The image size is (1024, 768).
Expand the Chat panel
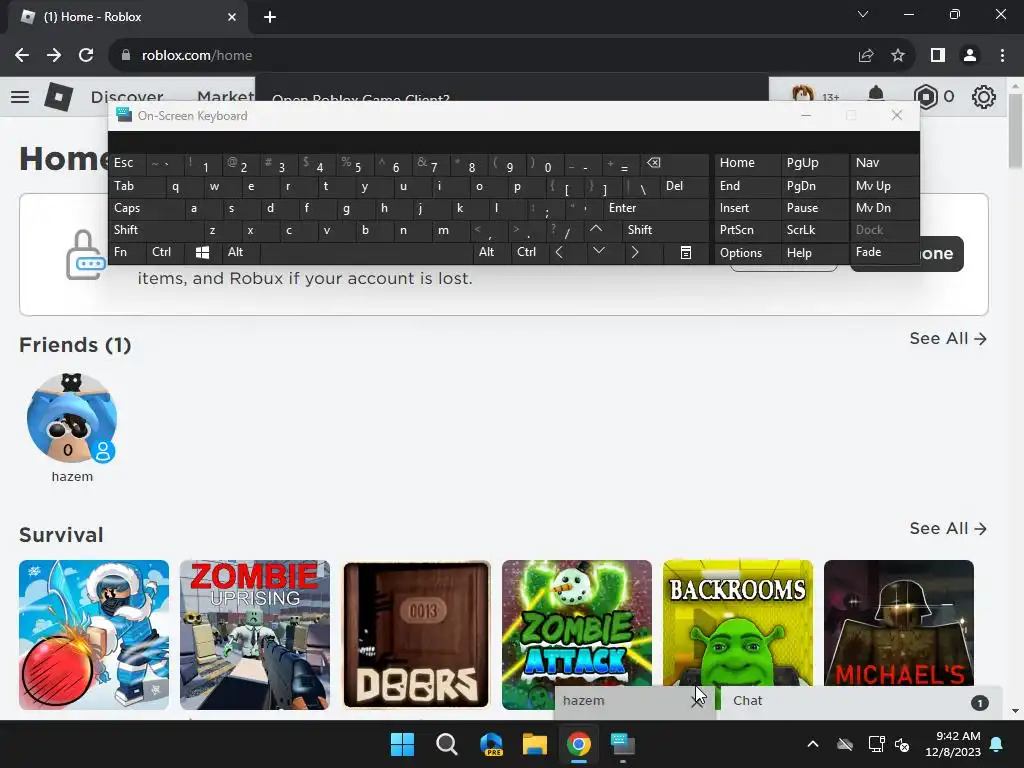coord(859,701)
